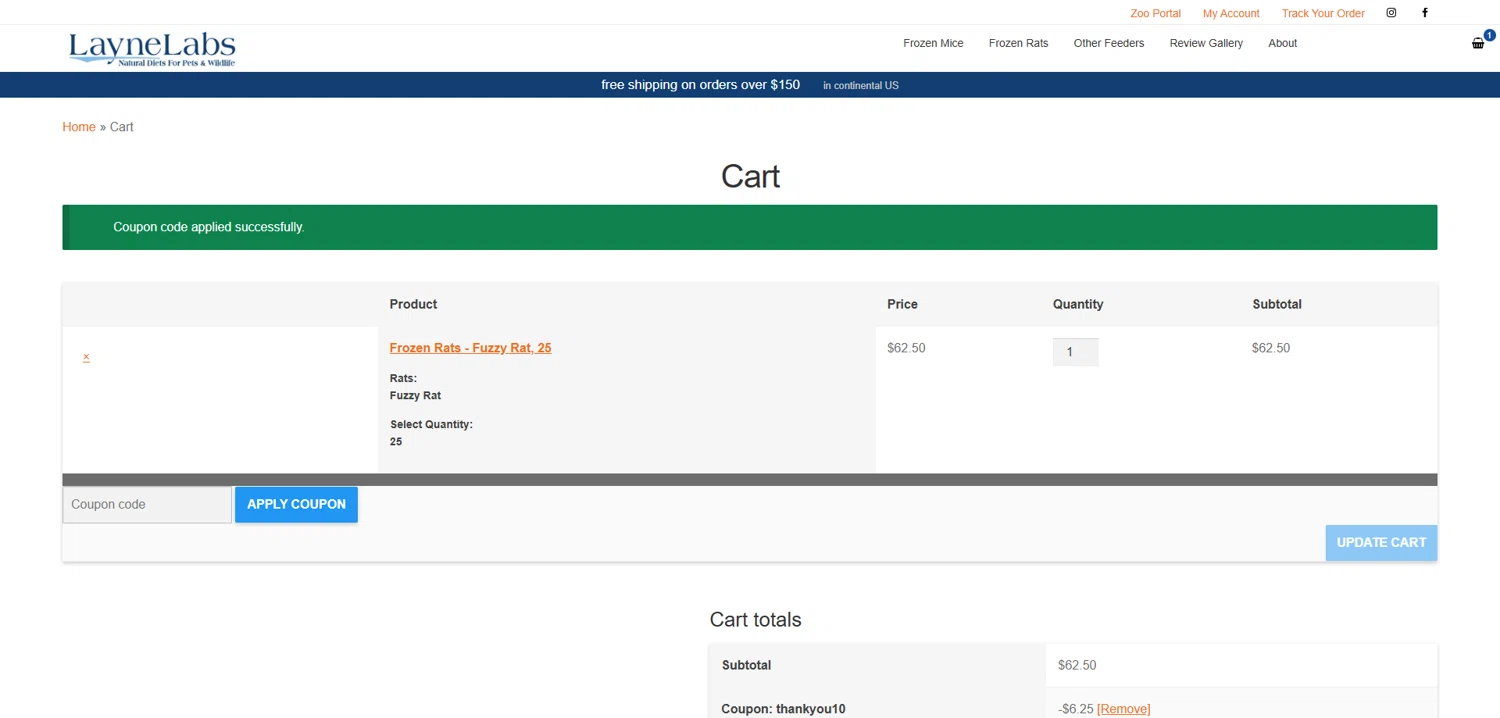Image resolution: width=1500 pixels, height=718 pixels.
Task: Click the 'Coupon code applied successfully.' message
Action: pyautogui.click(x=208, y=227)
